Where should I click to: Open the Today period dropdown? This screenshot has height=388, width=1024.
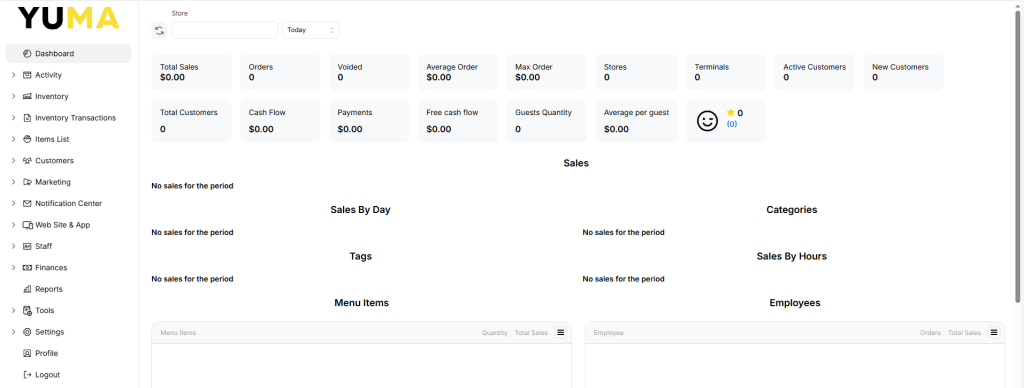[x=310, y=30]
